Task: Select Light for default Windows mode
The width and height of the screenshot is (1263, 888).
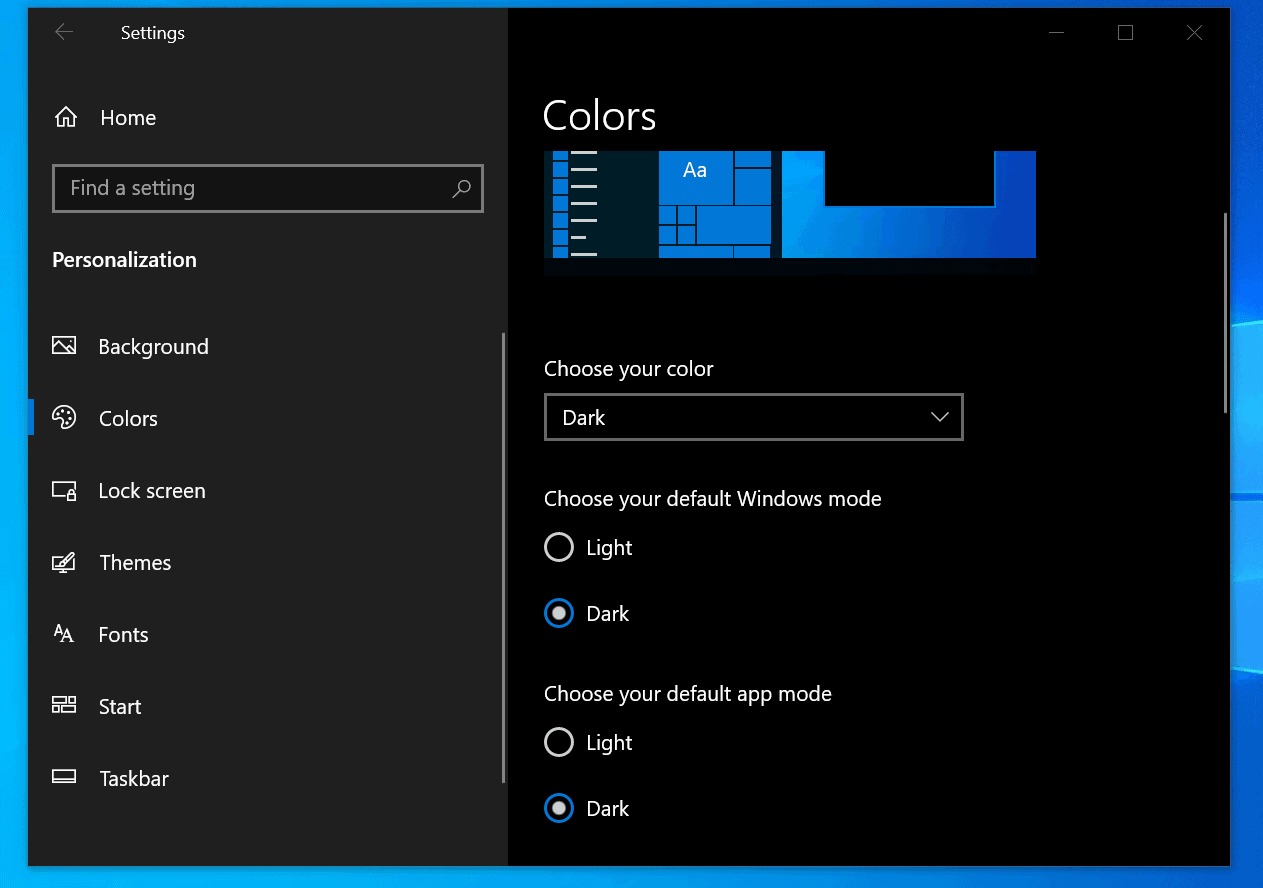Action: (x=559, y=547)
